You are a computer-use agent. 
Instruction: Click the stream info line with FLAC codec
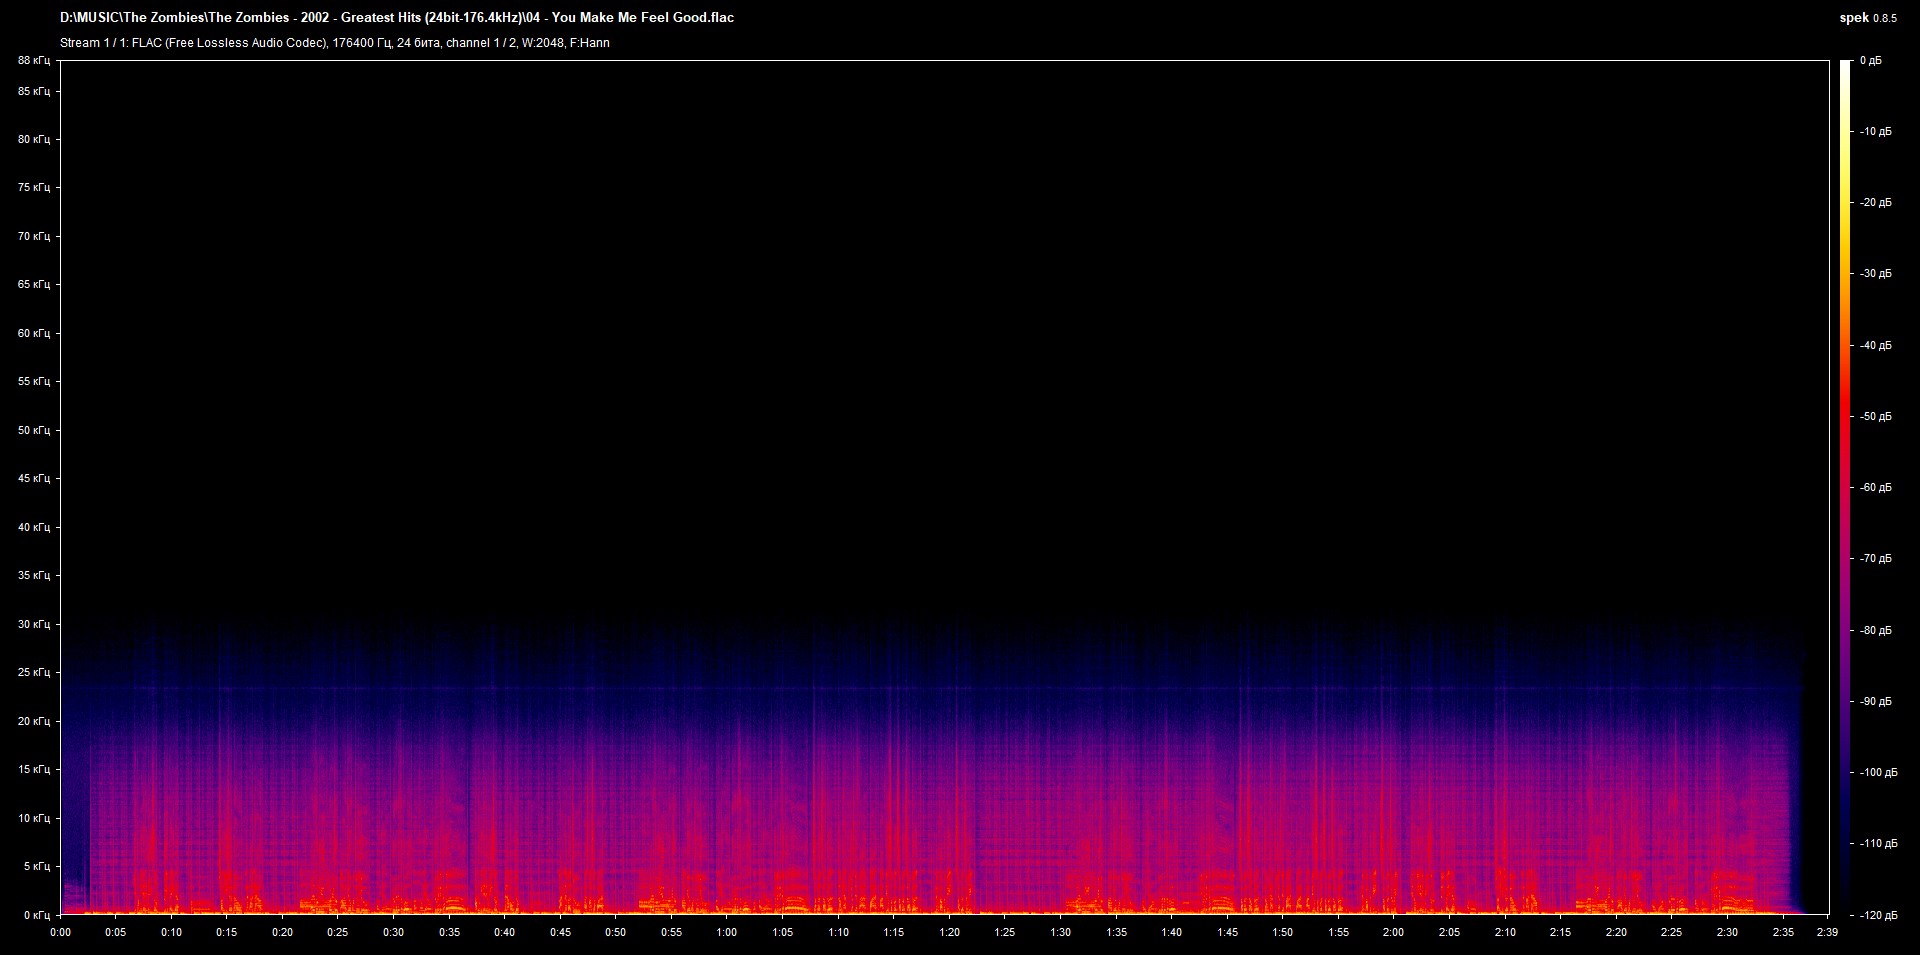(335, 43)
